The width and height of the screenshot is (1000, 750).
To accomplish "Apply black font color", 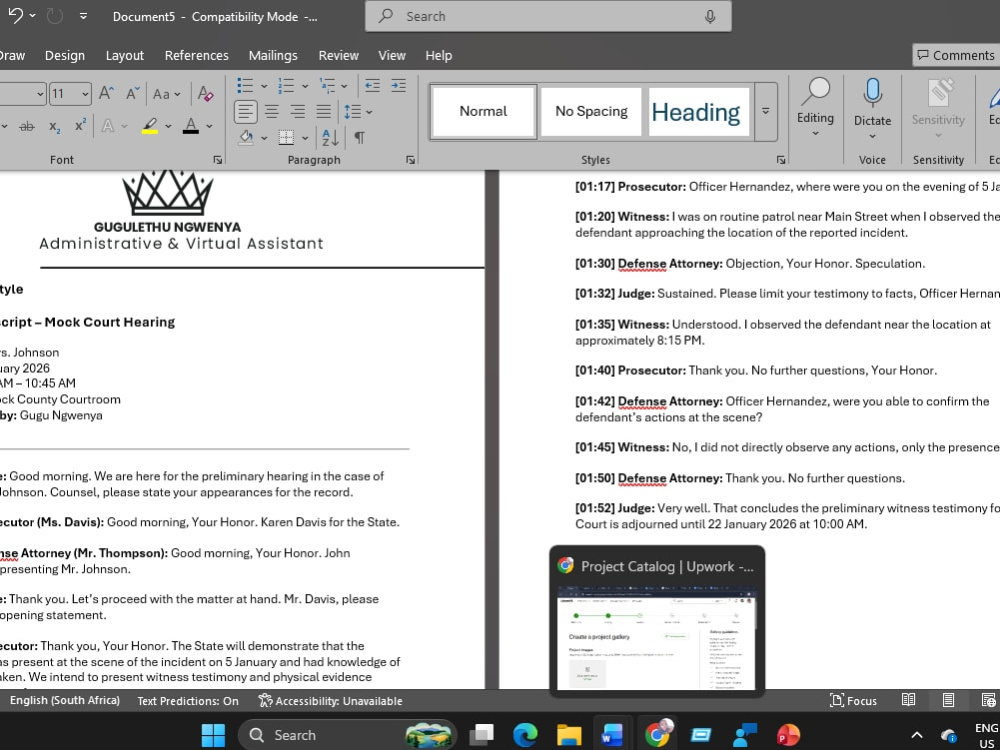I will click(x=191, y=126).
